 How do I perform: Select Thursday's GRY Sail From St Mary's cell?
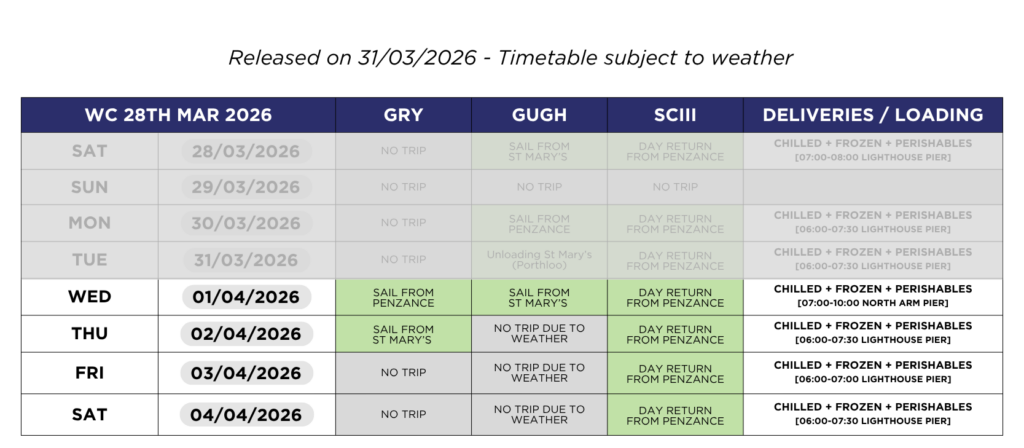pos(403,334)
